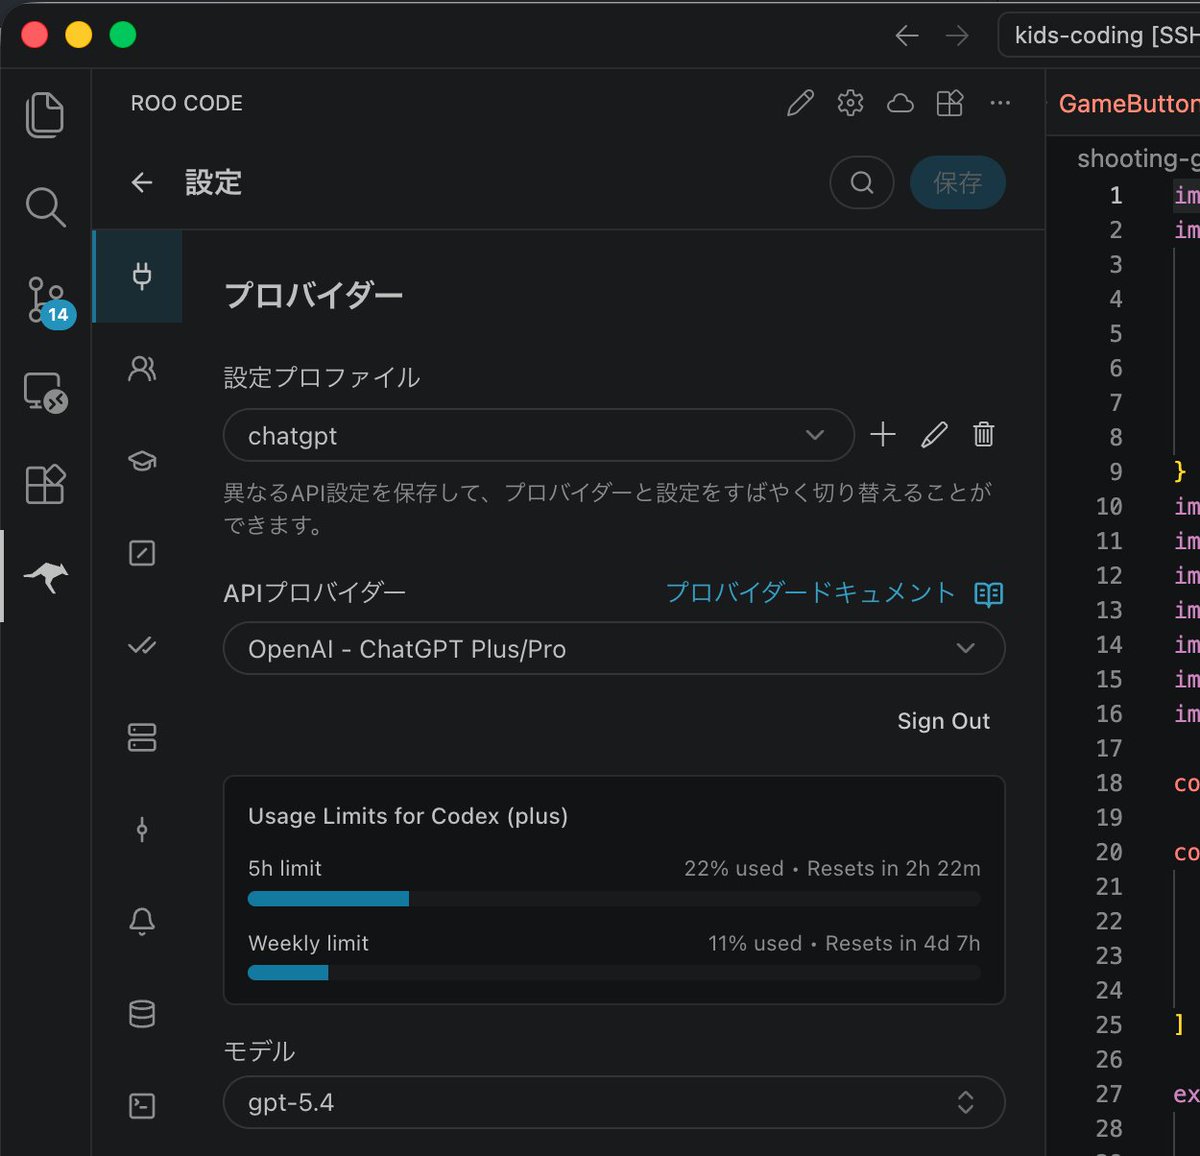This screenshot has height=1156, width=1200.
Task: Select the database context settings tab
Action: [x=142, y=1013]
